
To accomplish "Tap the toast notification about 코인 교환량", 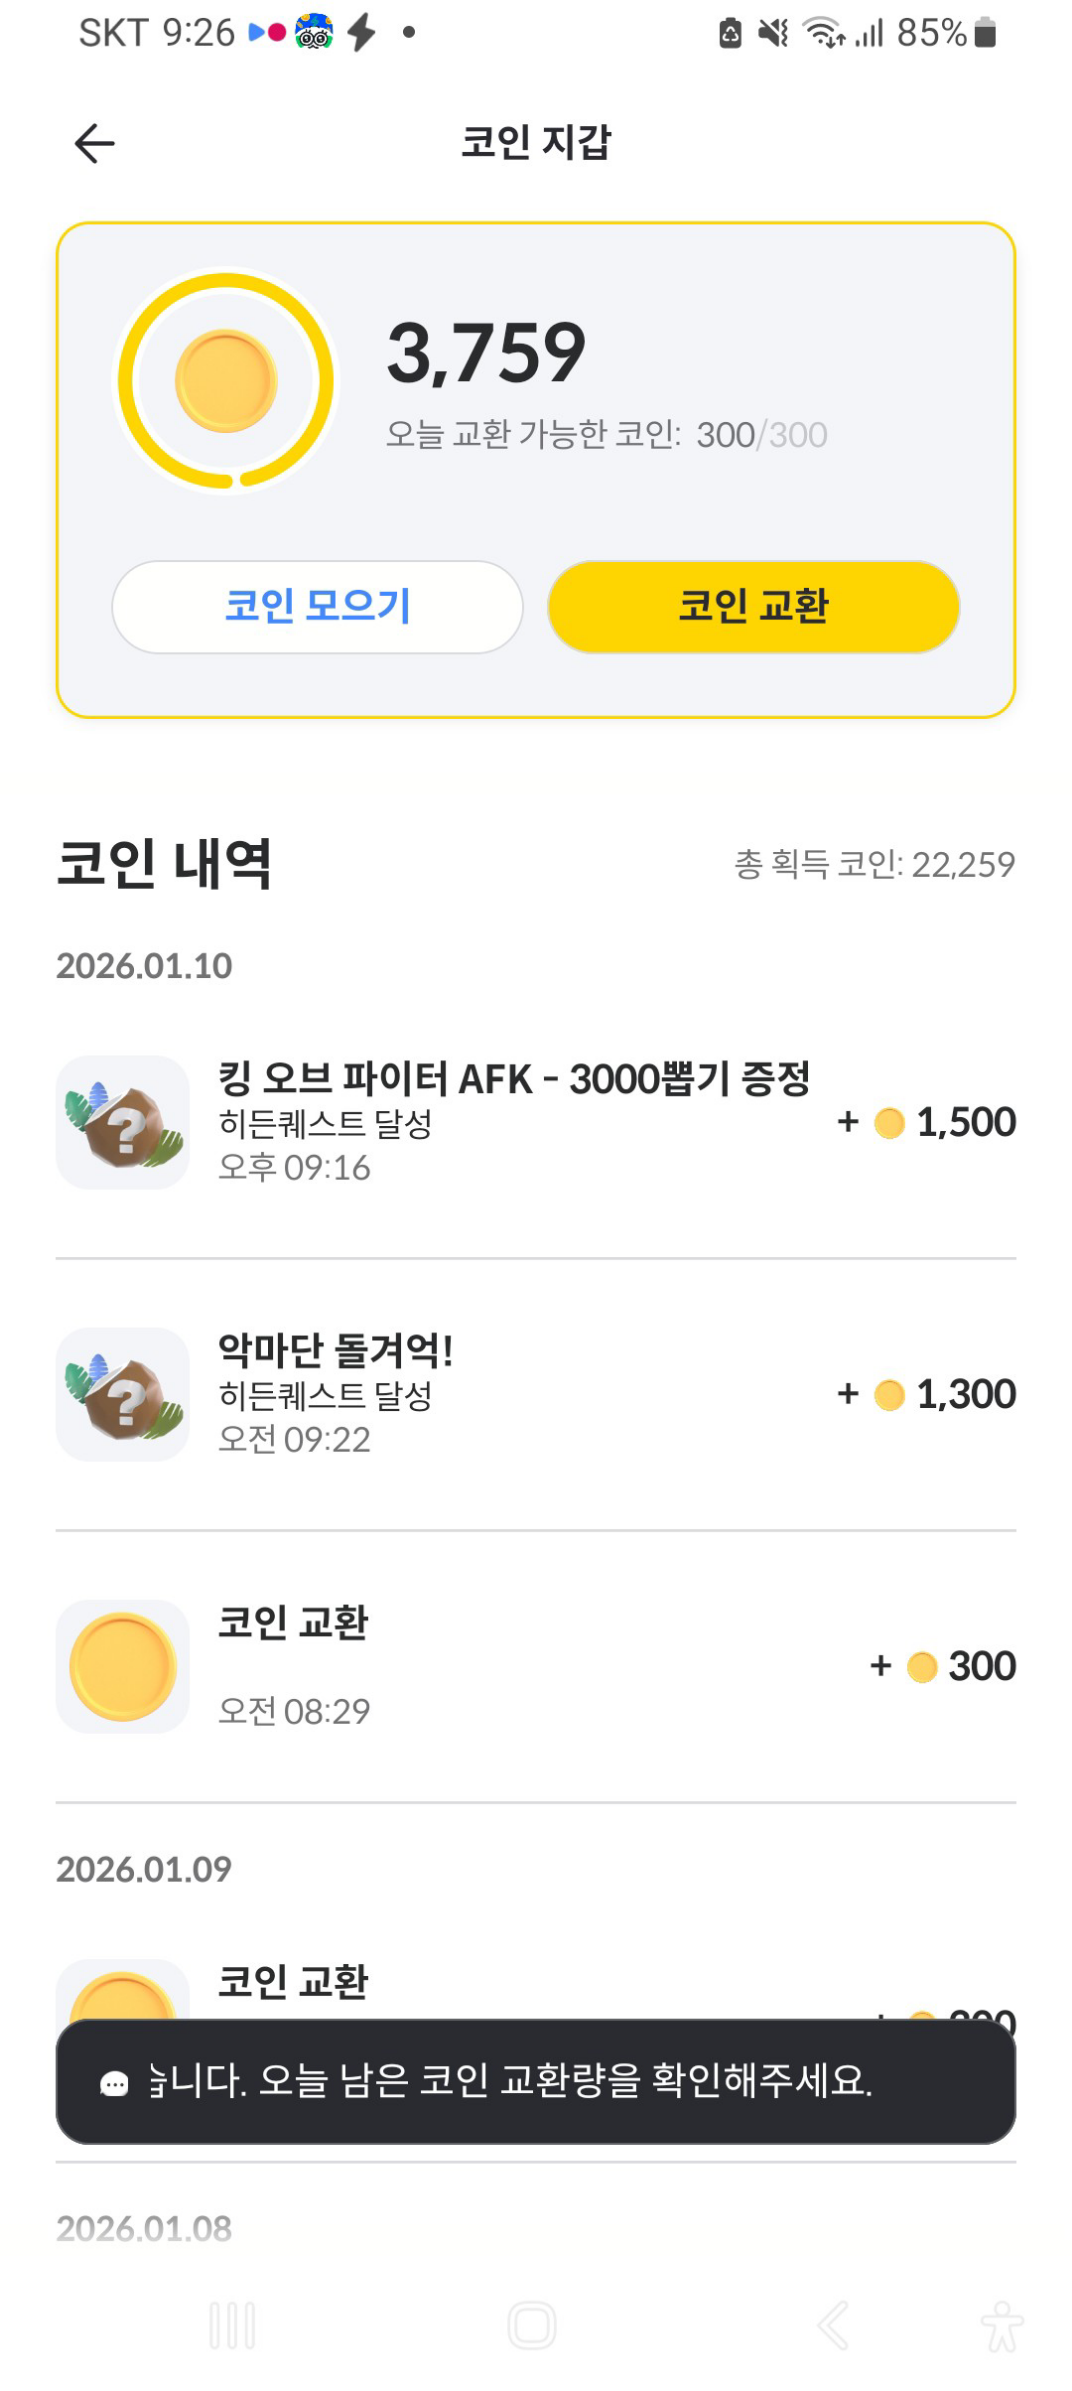I will (x=536, y=2081).
